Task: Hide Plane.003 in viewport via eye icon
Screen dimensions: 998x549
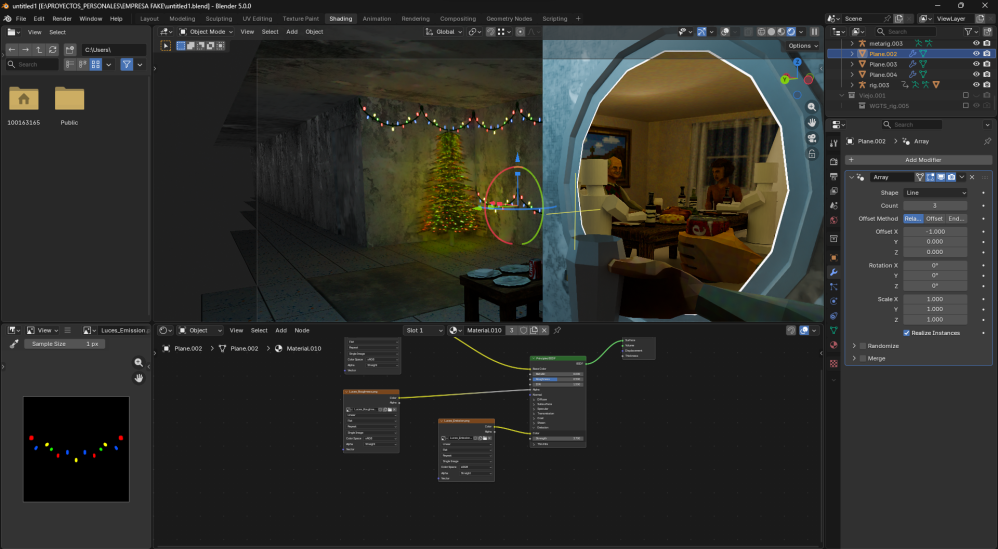Action: click(975, 64)
